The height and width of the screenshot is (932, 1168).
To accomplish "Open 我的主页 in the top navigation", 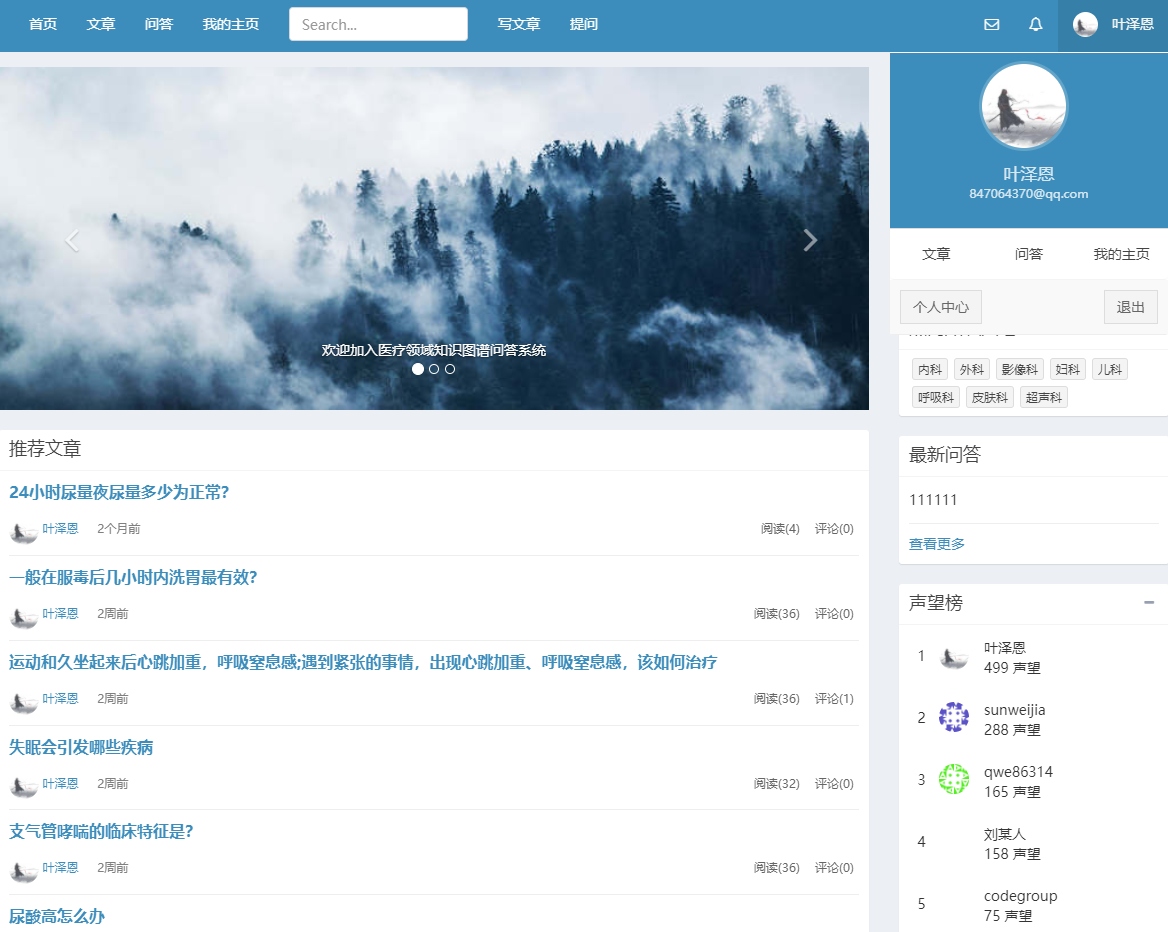I will [231, 25].
